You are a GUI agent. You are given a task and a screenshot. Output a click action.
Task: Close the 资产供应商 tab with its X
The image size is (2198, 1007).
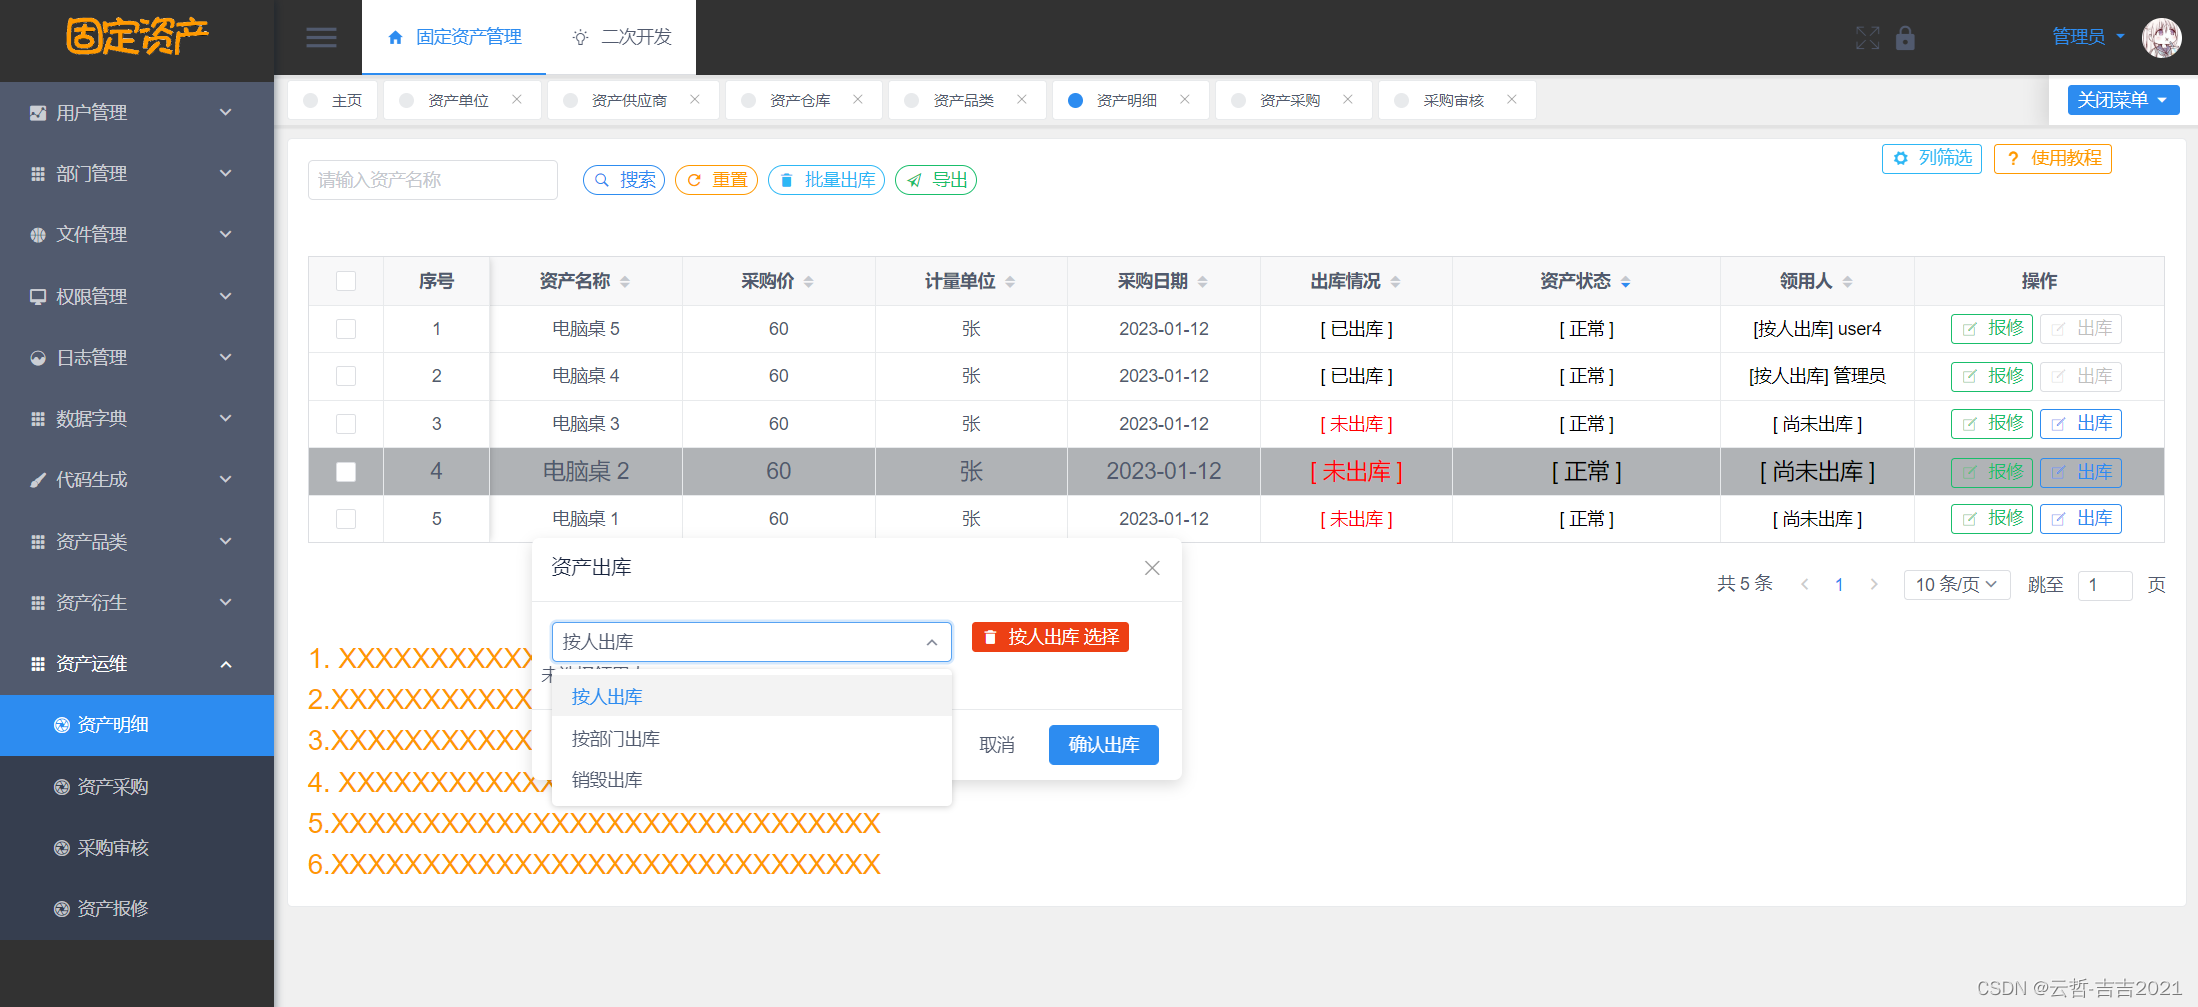click(x=695, y=99)
